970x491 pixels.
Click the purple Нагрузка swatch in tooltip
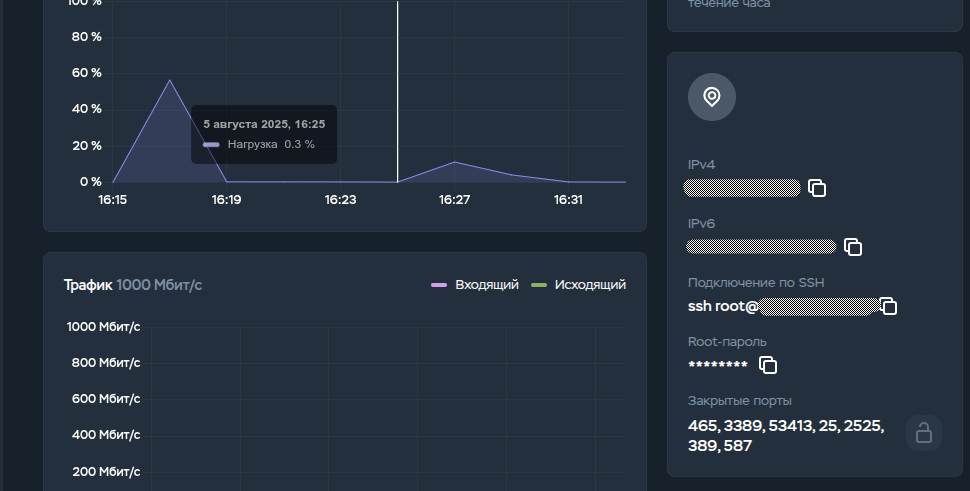point(211,145)
